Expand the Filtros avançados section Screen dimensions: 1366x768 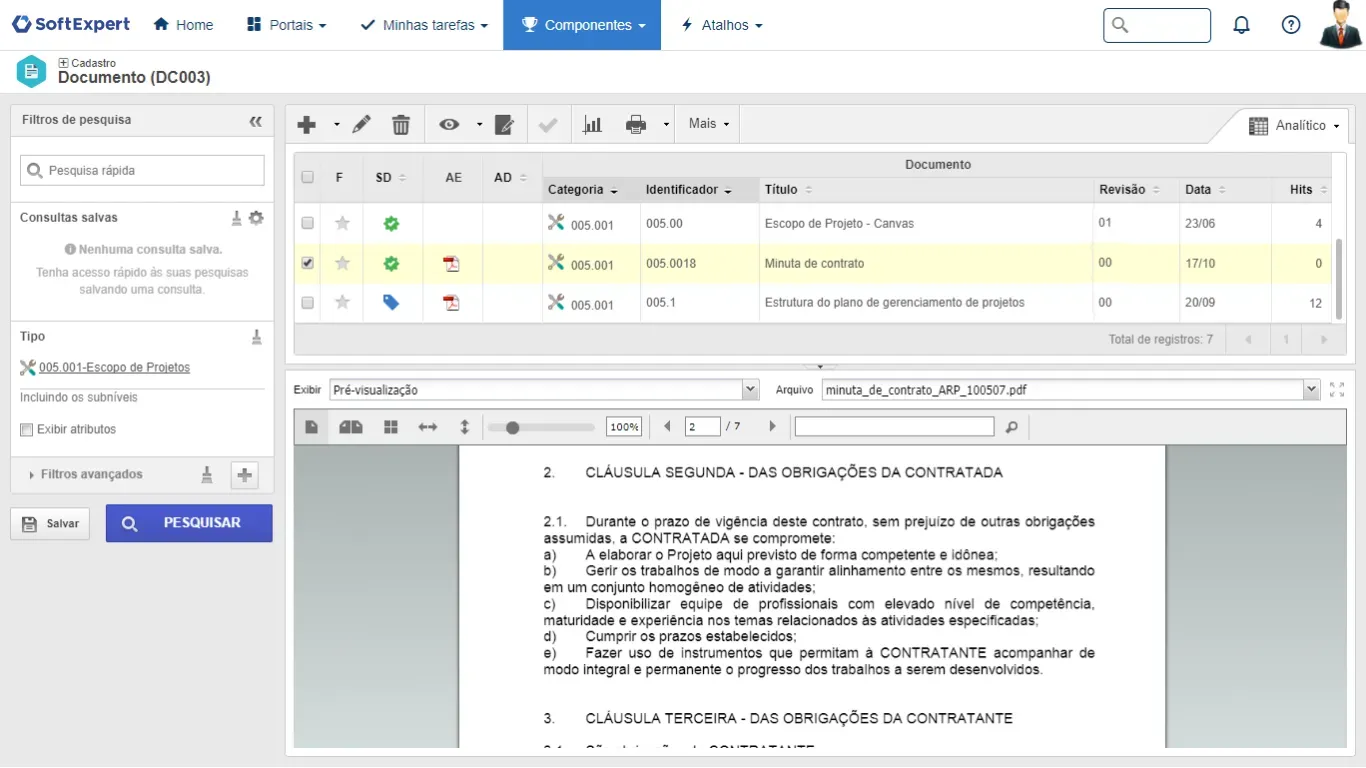pyautogui.click(x=90, y=475)
